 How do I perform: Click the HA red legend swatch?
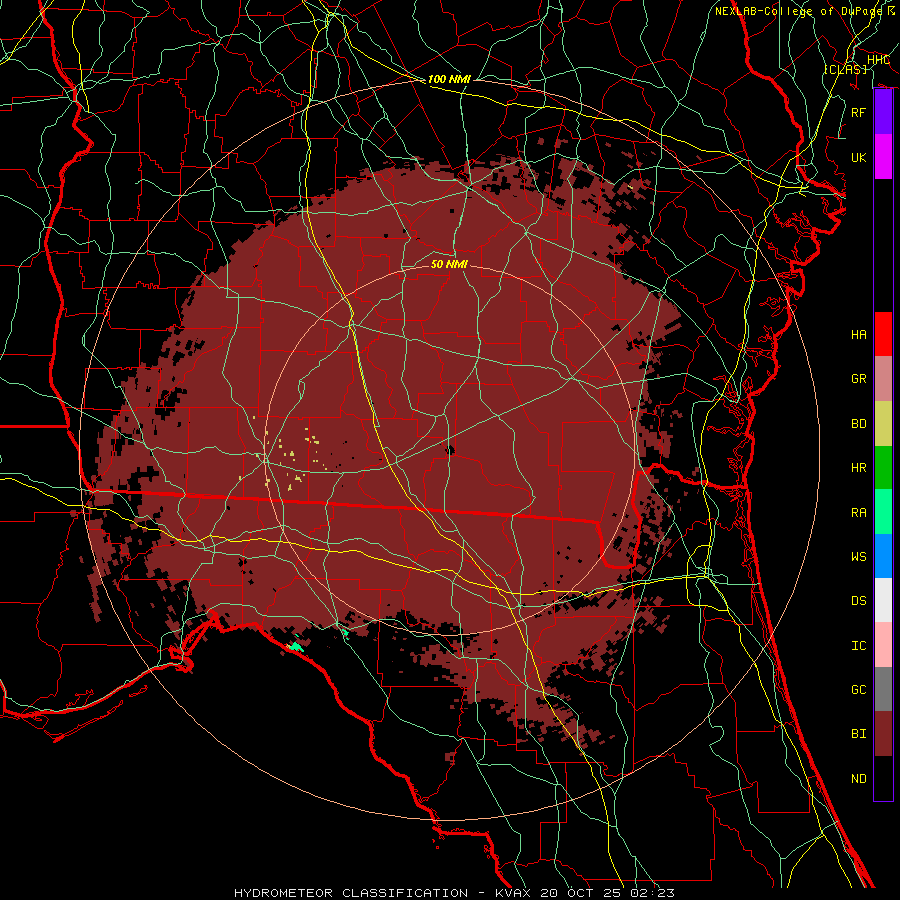point(883,334)
